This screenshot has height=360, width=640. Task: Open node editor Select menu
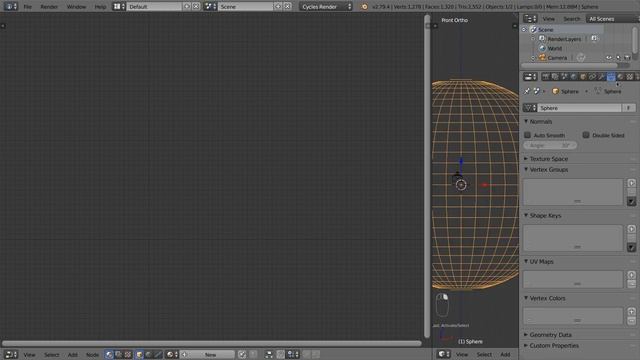point(52,355)
